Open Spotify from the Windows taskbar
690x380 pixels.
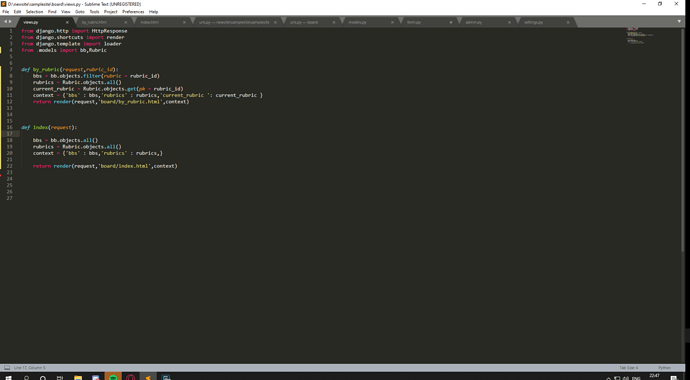(113, 377)
